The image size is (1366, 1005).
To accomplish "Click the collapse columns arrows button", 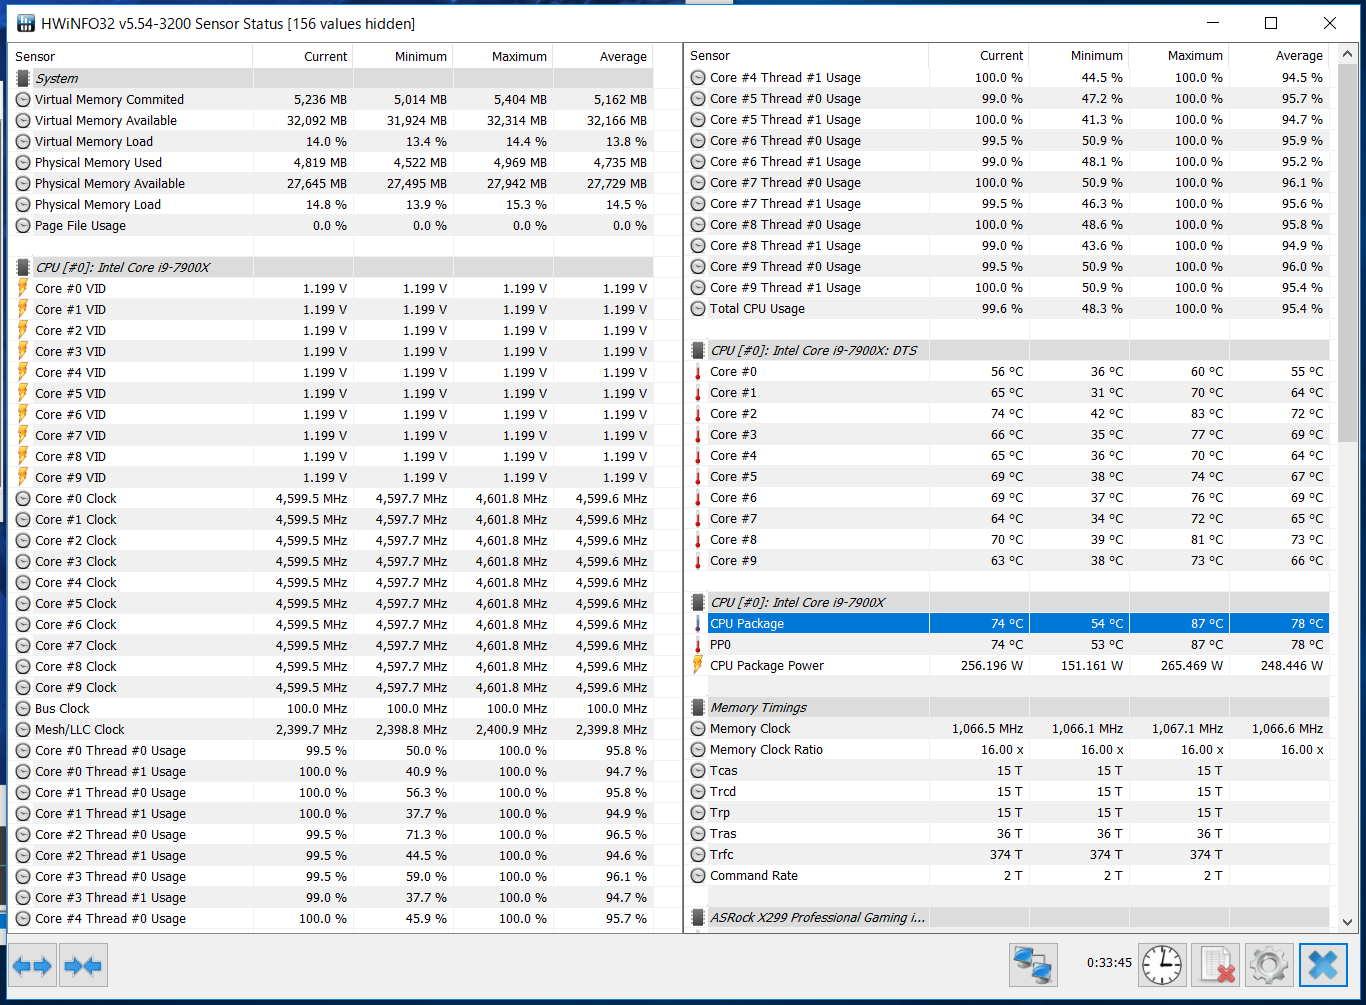I will [x=83, y=966].
